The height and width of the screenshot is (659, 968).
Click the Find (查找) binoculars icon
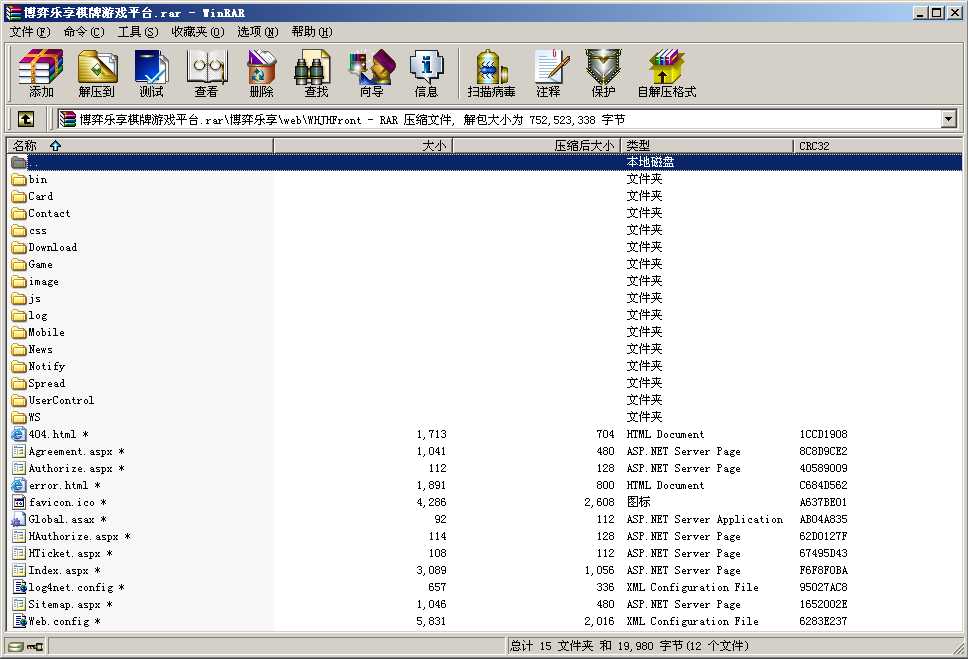(x=315, y=73)
